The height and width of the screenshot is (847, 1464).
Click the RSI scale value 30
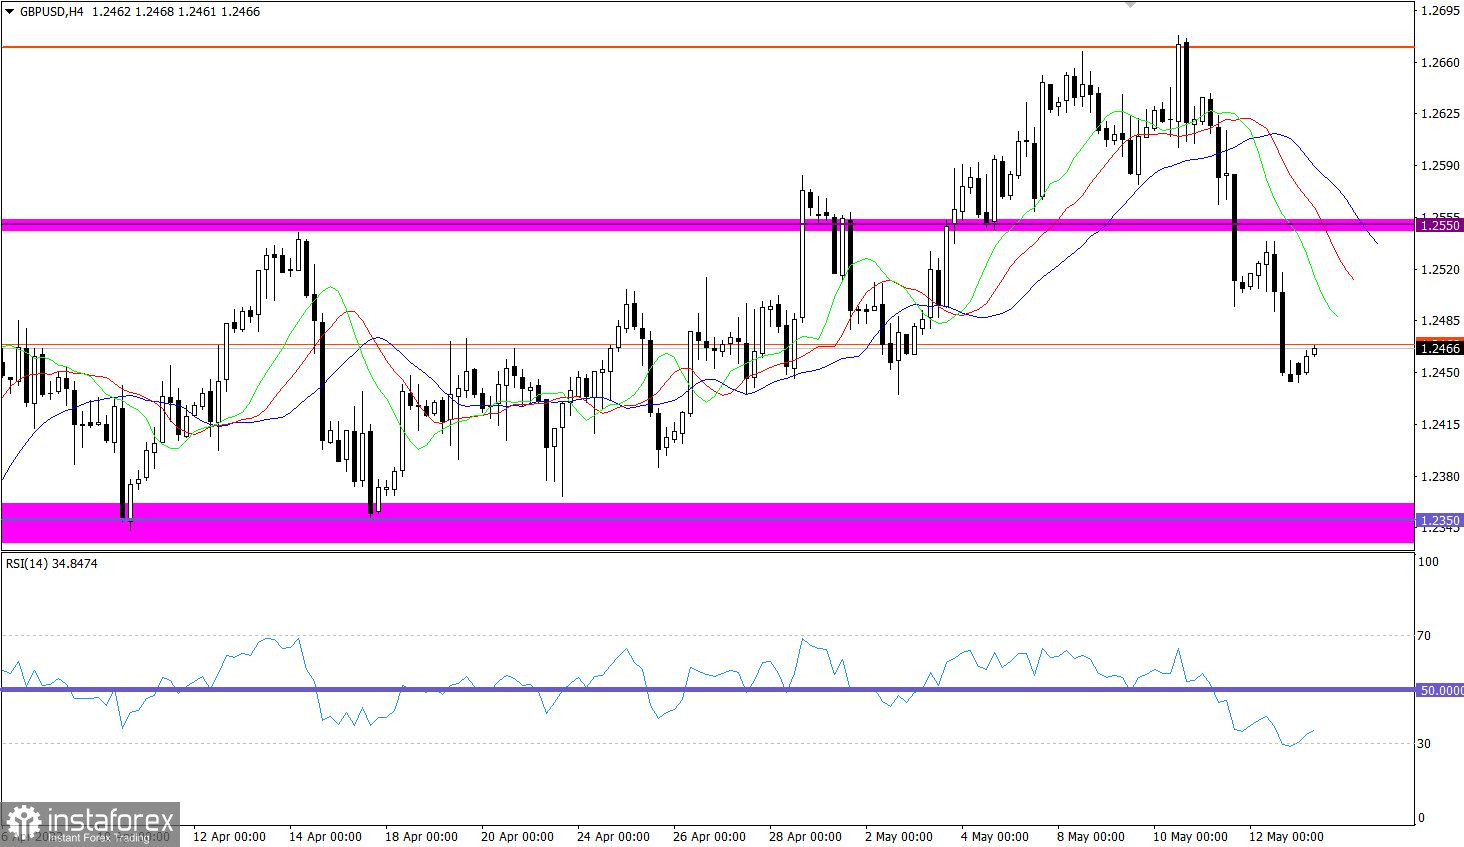coord(1425,744)
